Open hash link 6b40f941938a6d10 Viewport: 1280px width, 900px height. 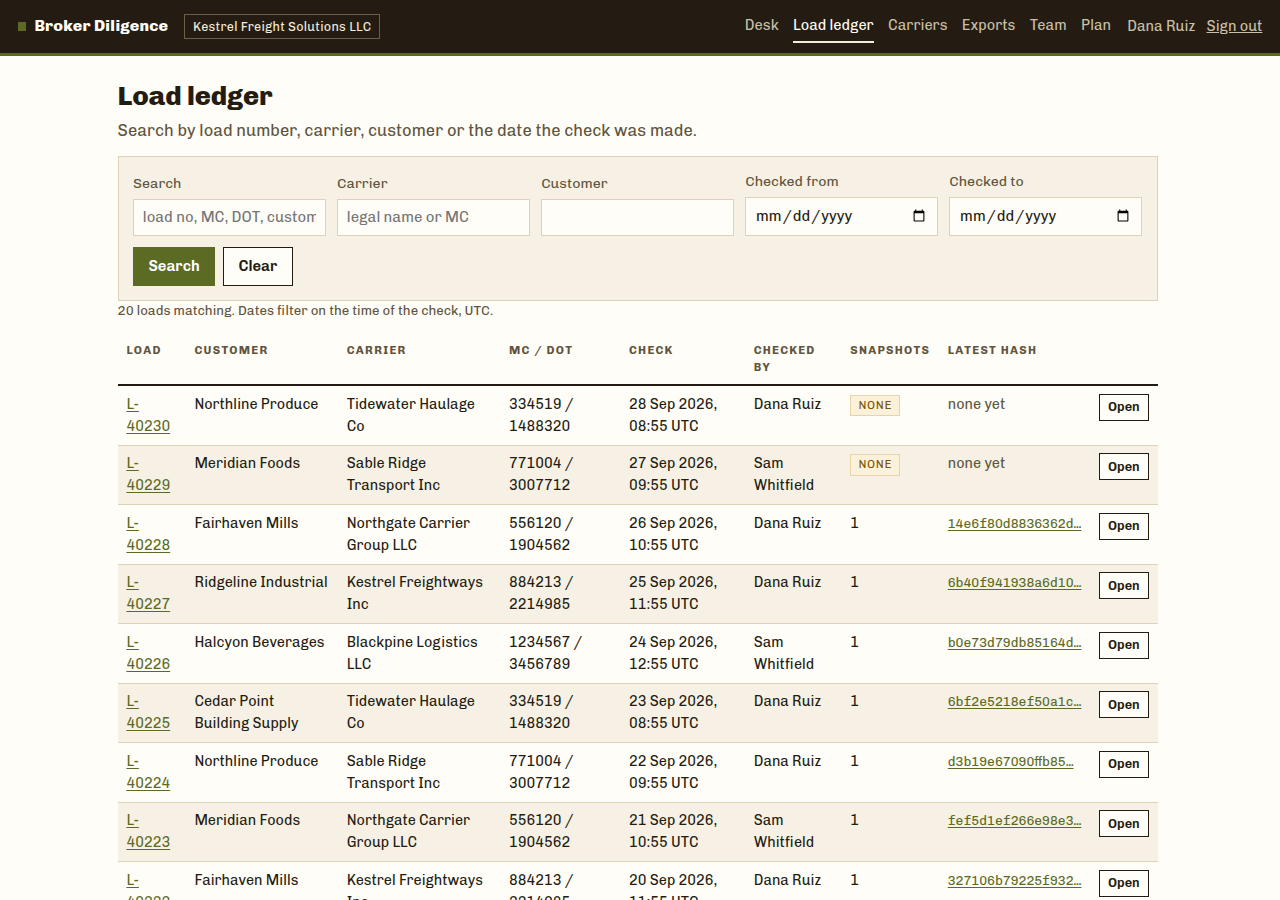(x=1015, y=583)
